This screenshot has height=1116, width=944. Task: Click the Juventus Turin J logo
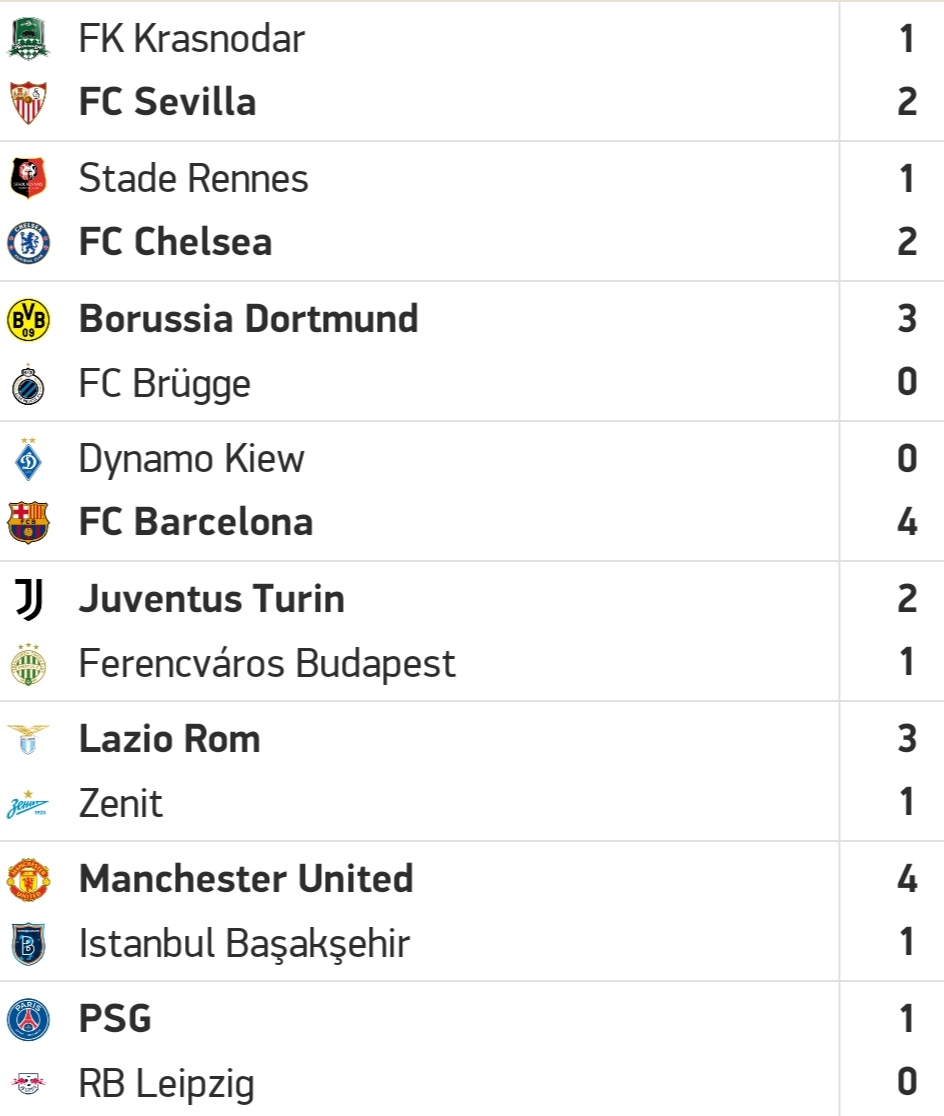coord(29,599)
